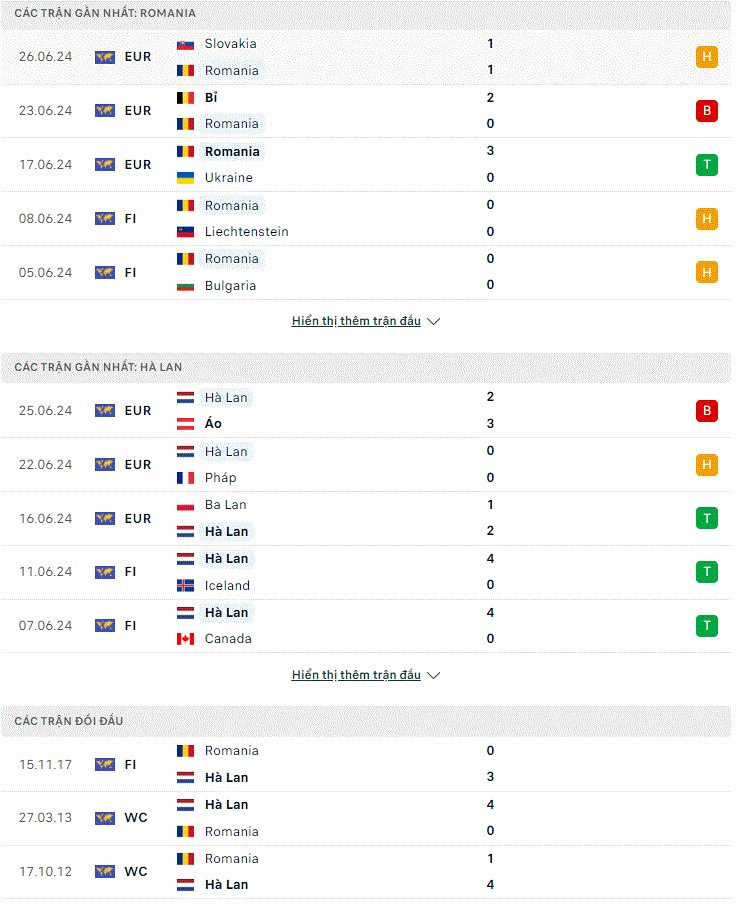The width and height of the screenshot is (744, 904).
Task: Click the chevron arrow below the Canada match
Action: [x=434, y=675]
